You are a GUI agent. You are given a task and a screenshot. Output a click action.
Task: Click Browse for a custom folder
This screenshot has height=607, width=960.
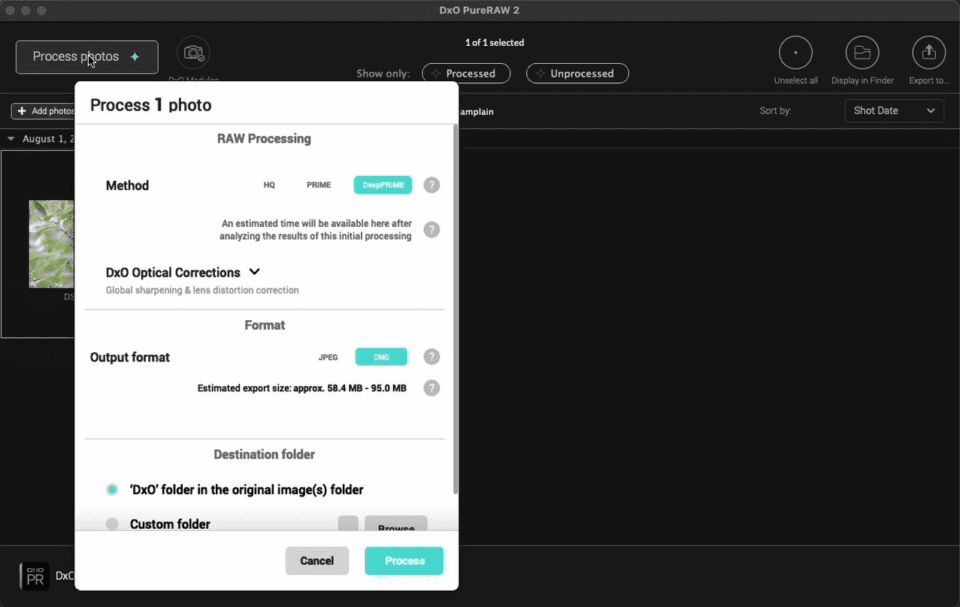pyautogui.click(x=396, y=524)
